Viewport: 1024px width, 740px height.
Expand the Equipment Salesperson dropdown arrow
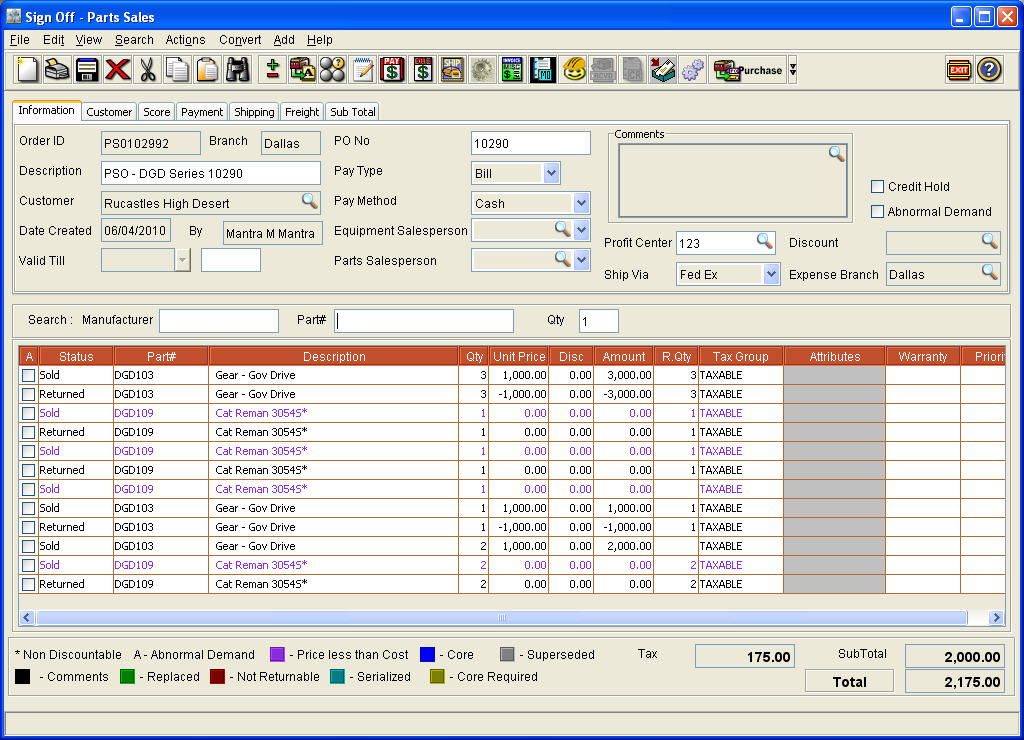(x=581, y=230)
